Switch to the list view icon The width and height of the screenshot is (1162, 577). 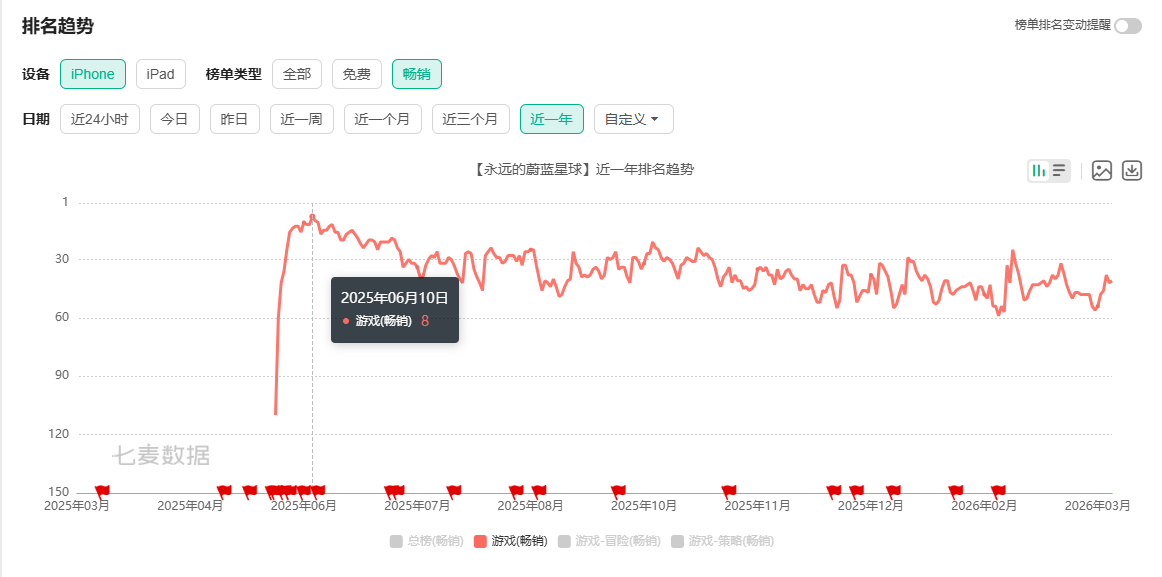(x=1058, y=169)
